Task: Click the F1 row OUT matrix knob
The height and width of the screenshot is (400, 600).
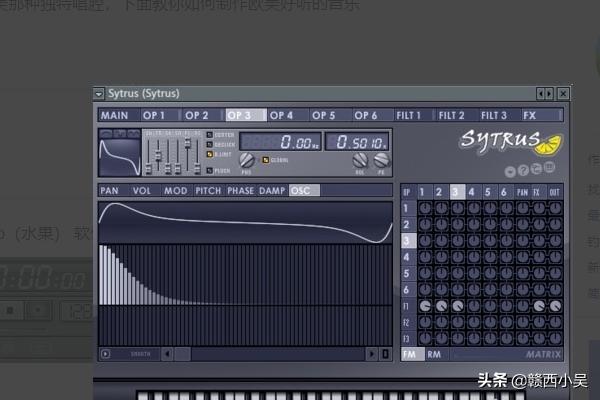Action: point(554,306)
